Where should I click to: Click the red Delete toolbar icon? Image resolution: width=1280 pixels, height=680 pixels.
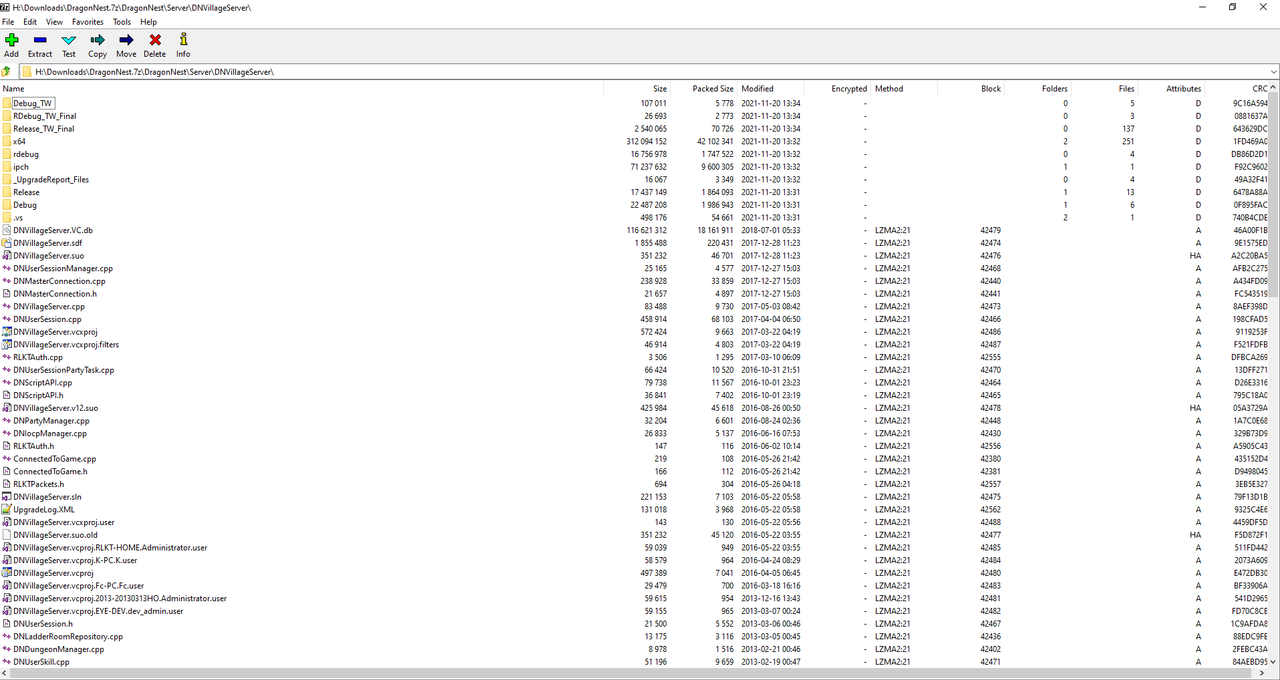tap(155, 40)
